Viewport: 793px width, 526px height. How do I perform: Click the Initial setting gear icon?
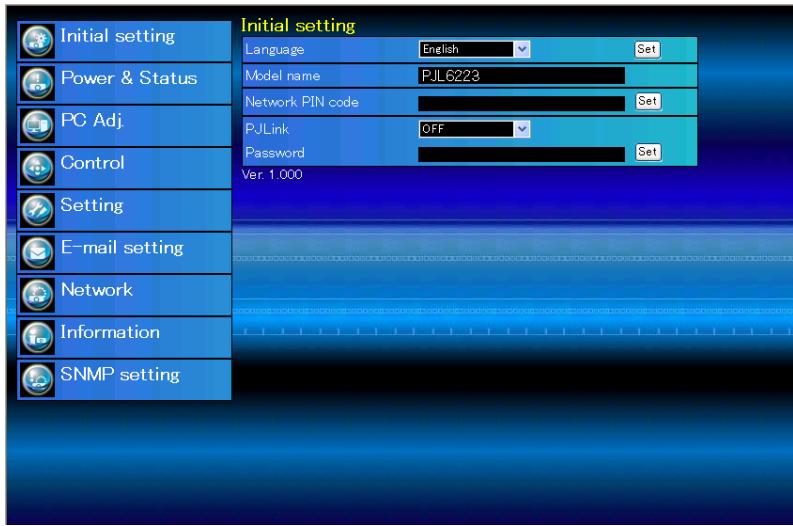37,41
